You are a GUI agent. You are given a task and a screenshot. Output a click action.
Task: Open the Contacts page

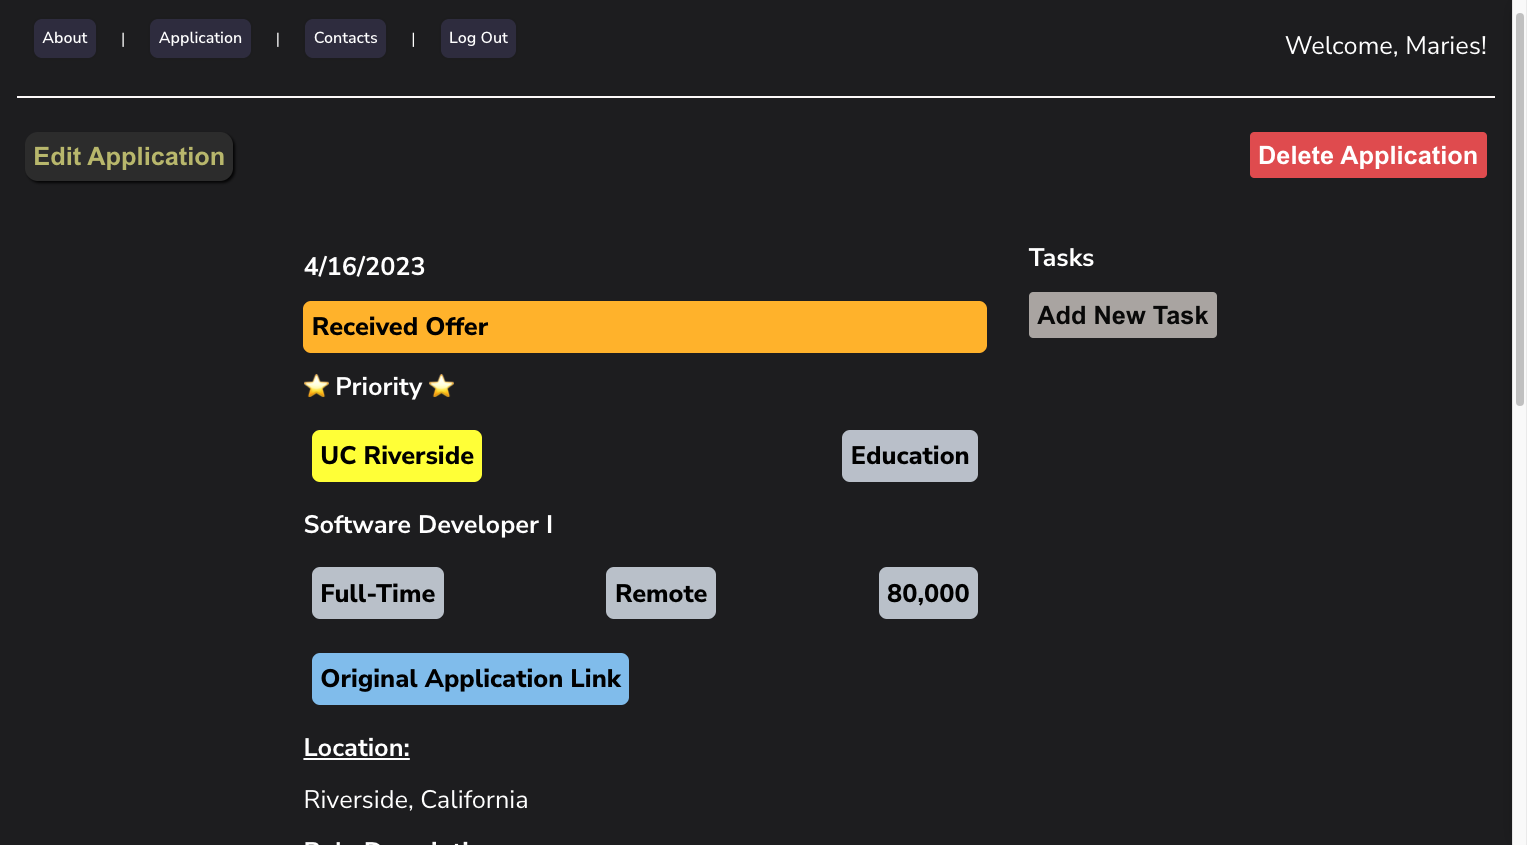345,38
